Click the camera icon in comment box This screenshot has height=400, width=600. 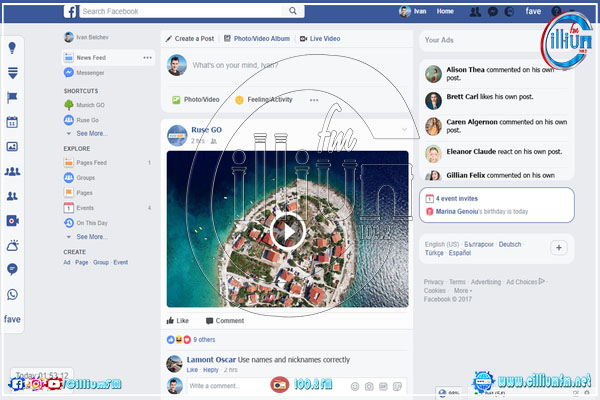369,385
